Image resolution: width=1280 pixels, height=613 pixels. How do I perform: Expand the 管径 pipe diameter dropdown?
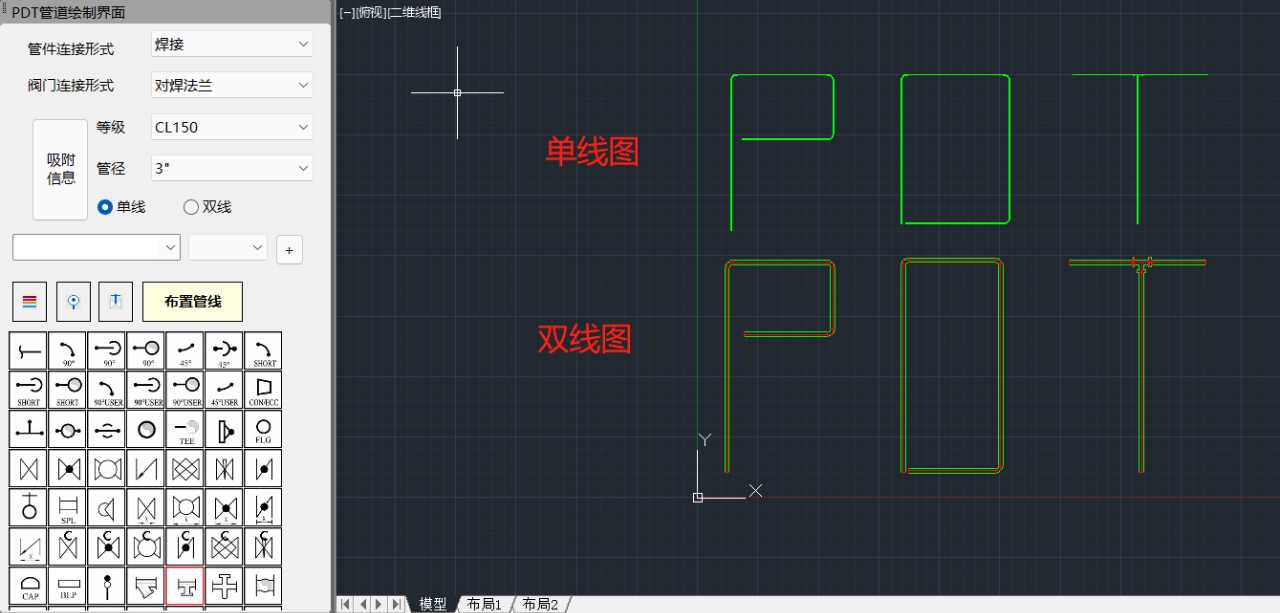click(x=231, y=168)
